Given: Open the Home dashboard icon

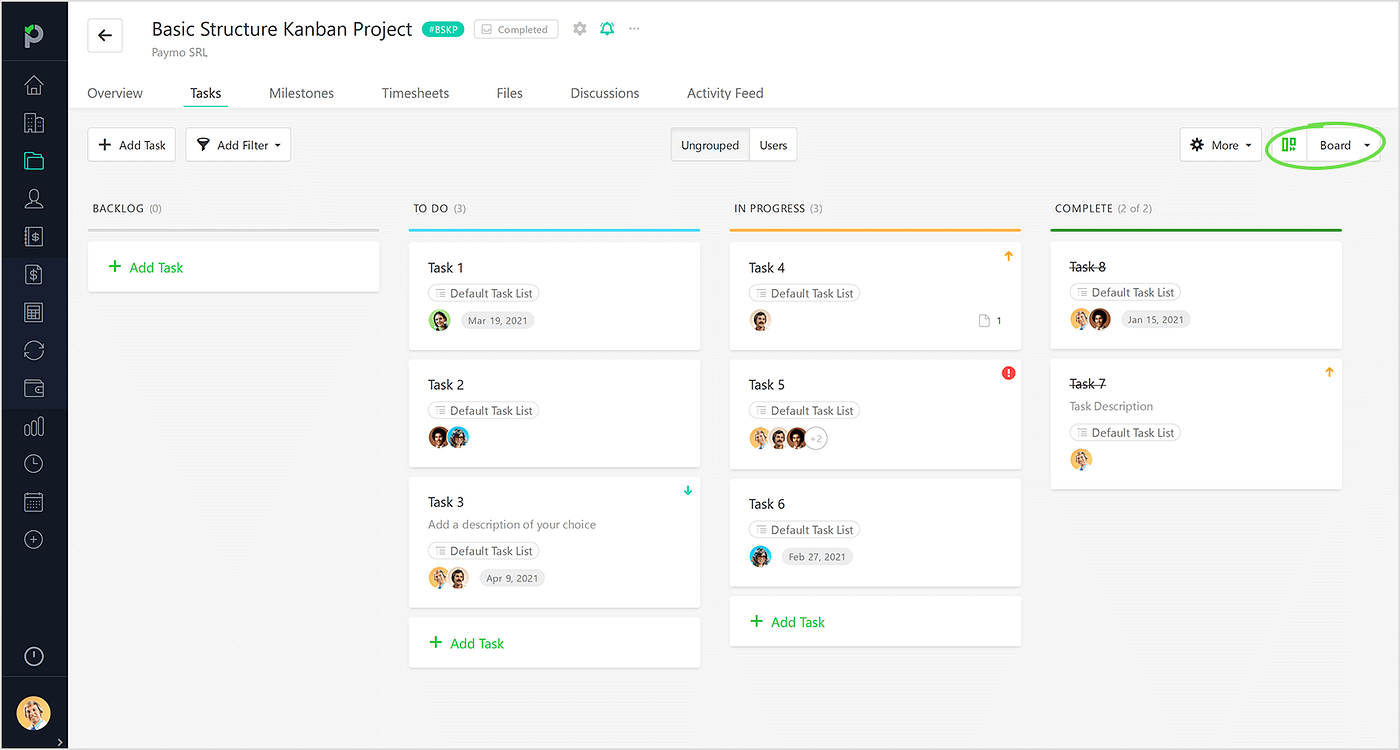Looking at the screenshot, I should (34, 86).
